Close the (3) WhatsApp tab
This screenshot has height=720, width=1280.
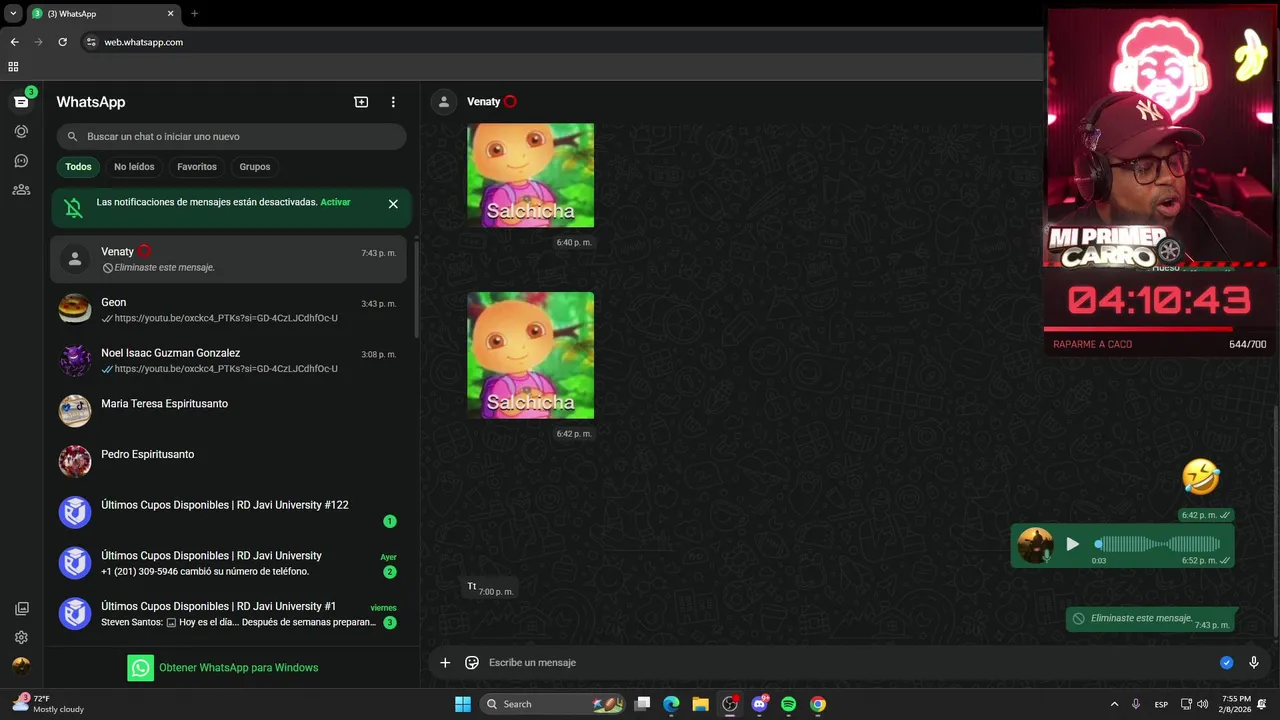point(170,14)
